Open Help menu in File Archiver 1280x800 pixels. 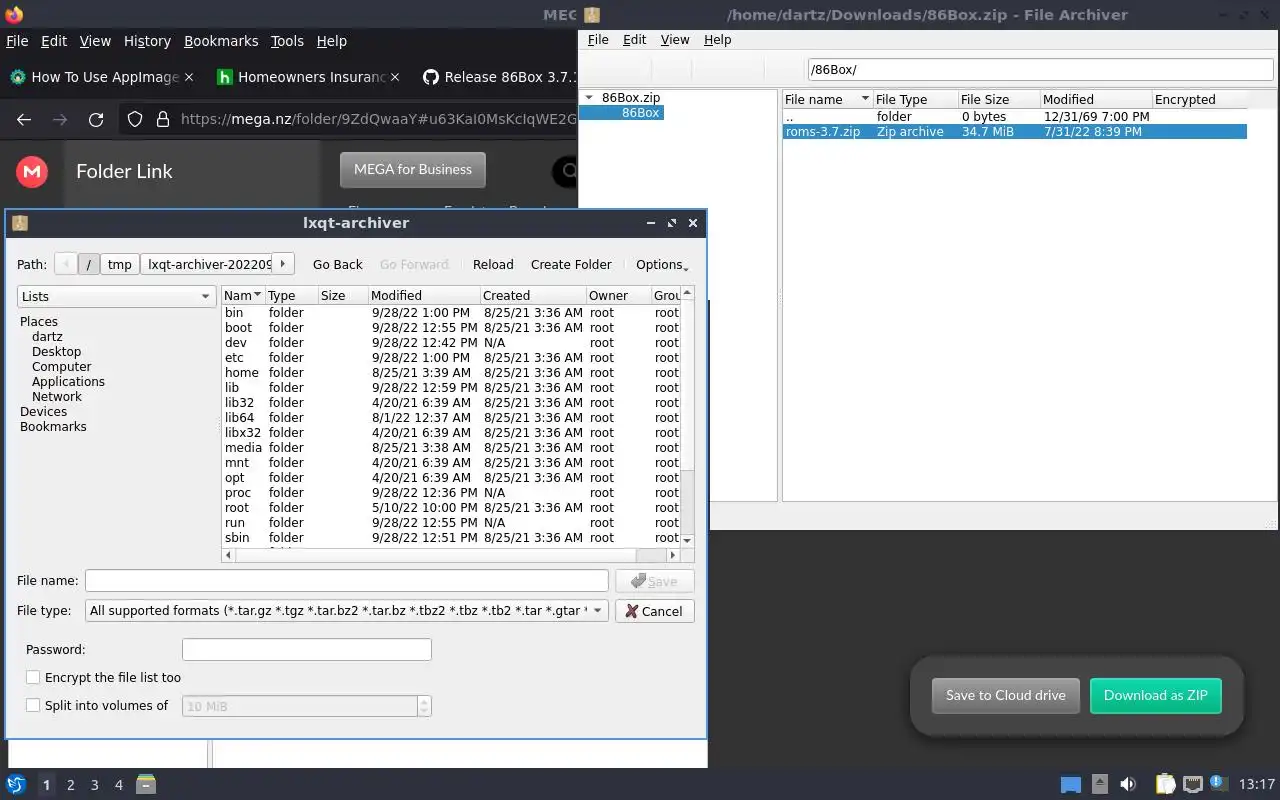tap(718, 40)
